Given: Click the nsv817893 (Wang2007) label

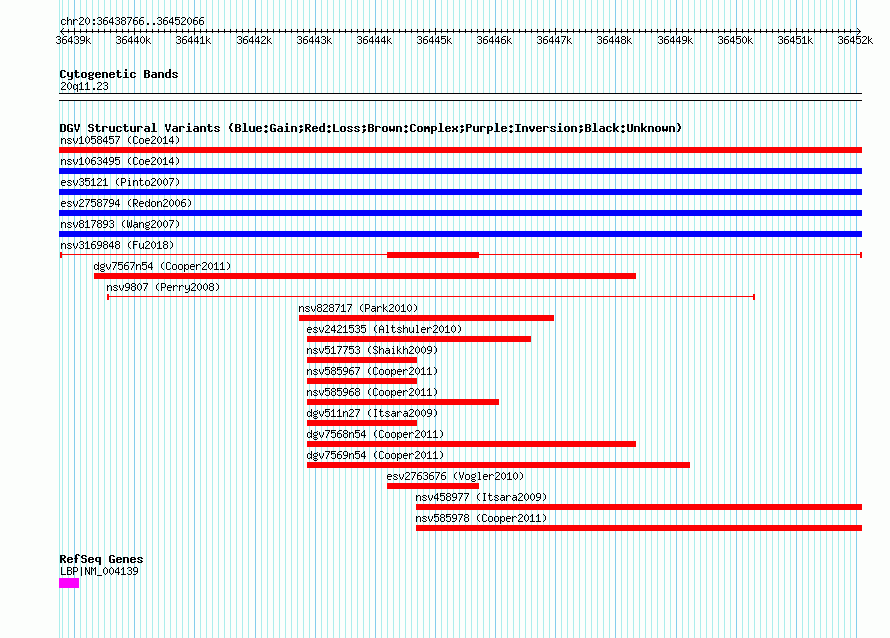Looking at the screenshot, I should 120,224.
